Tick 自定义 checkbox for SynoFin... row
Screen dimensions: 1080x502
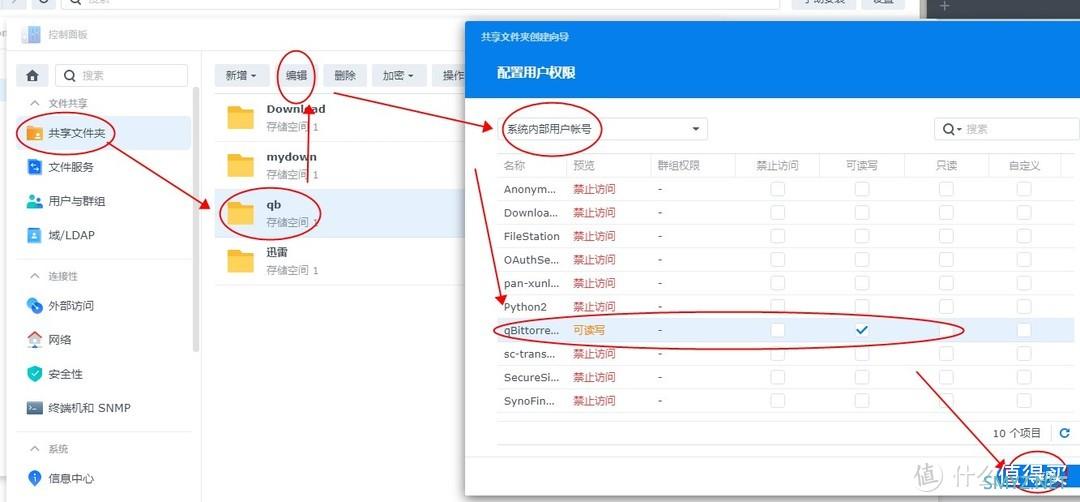tap(1024, 400)
